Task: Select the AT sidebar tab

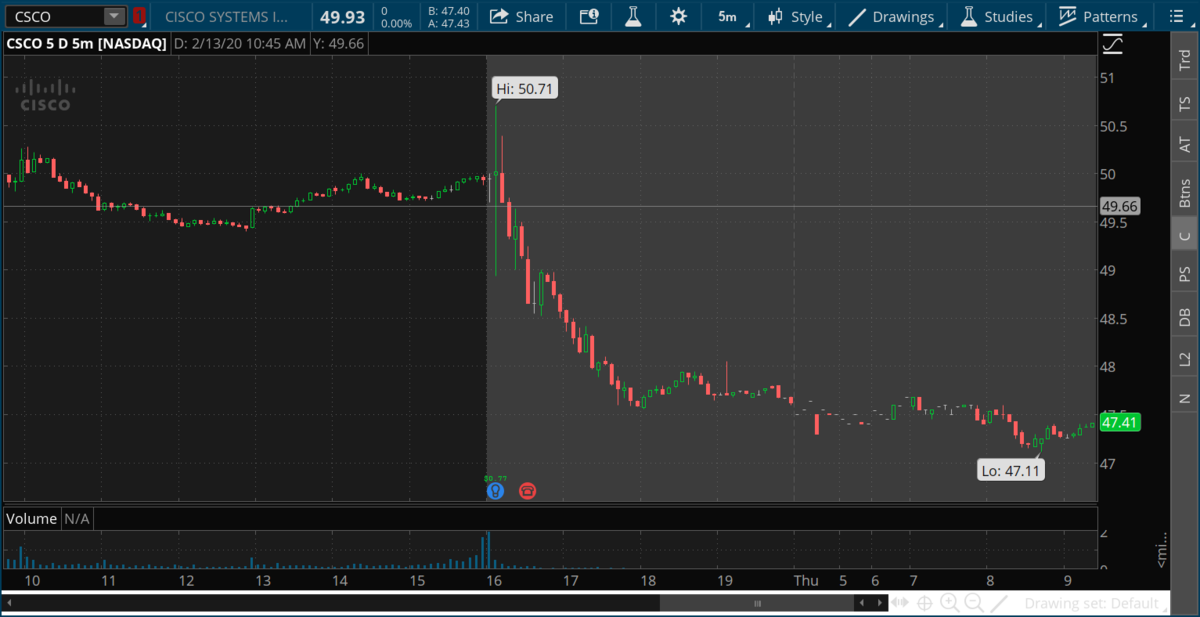Action: [1185, 145]
